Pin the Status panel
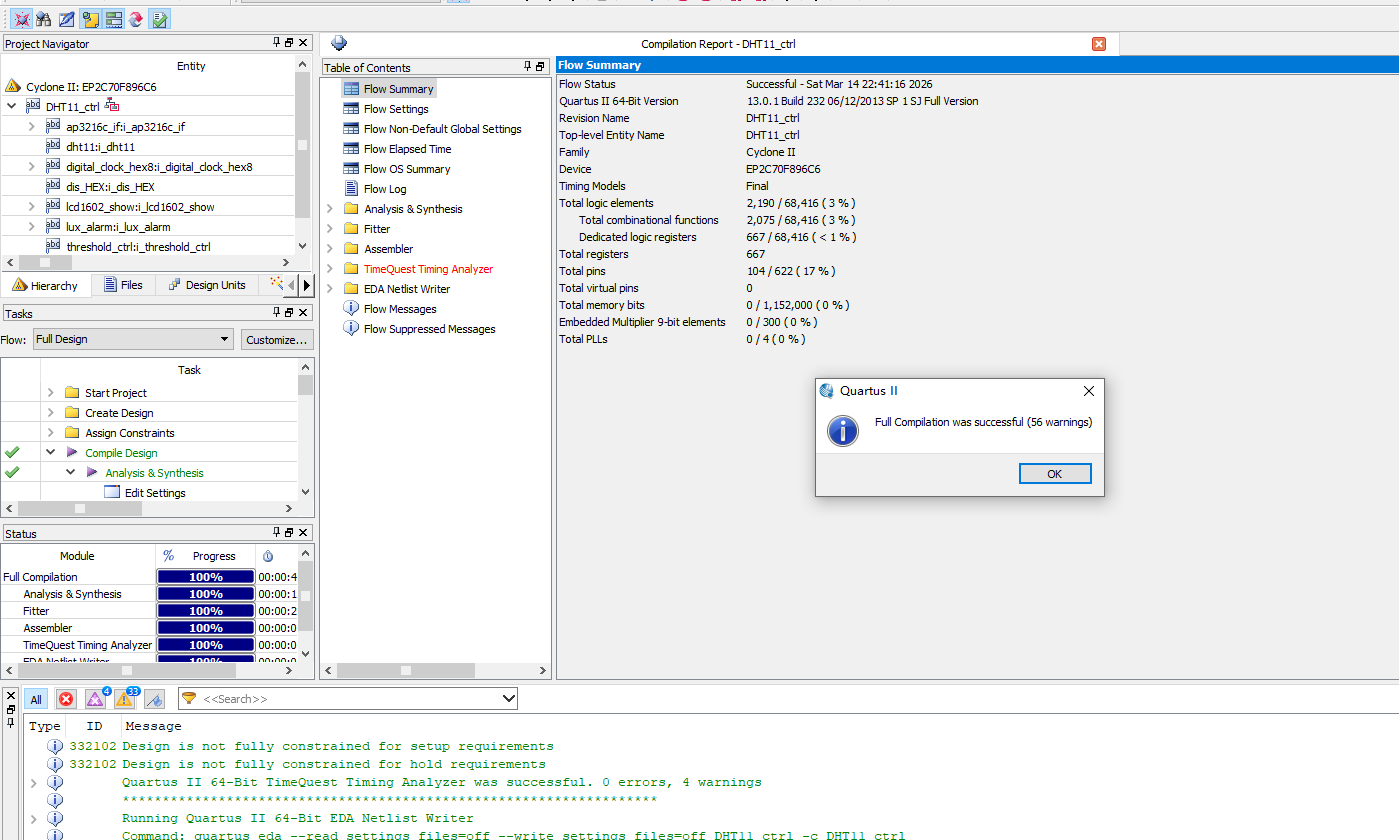Viewport: 1399px width, 840px height. click(x=277, y=533)
